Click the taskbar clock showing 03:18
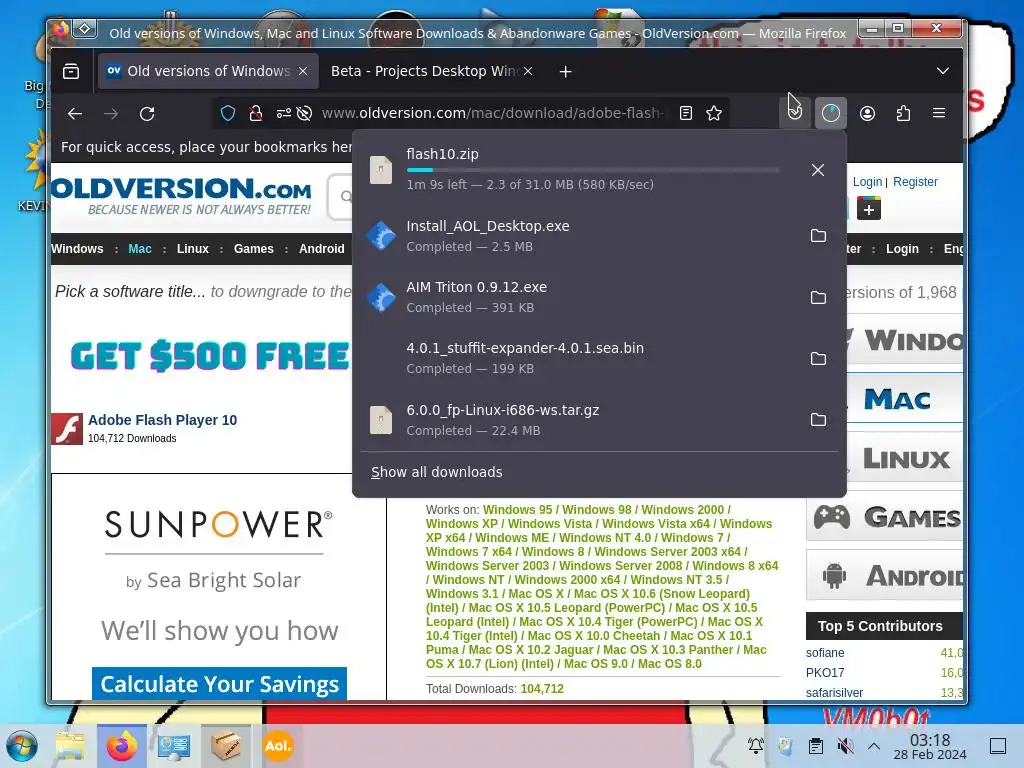1024x768 pixels. click(x=930, y=746)
